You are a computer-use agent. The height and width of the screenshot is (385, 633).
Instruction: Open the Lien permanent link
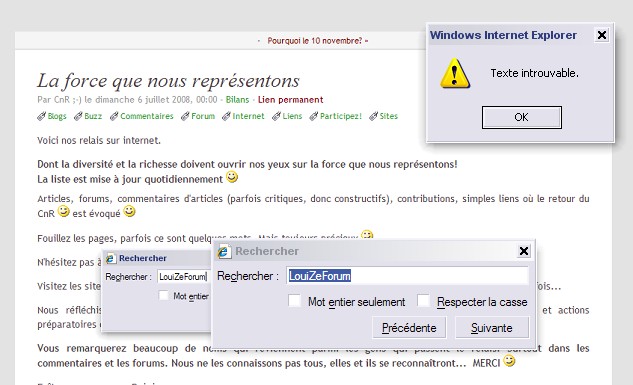(291, 100)
